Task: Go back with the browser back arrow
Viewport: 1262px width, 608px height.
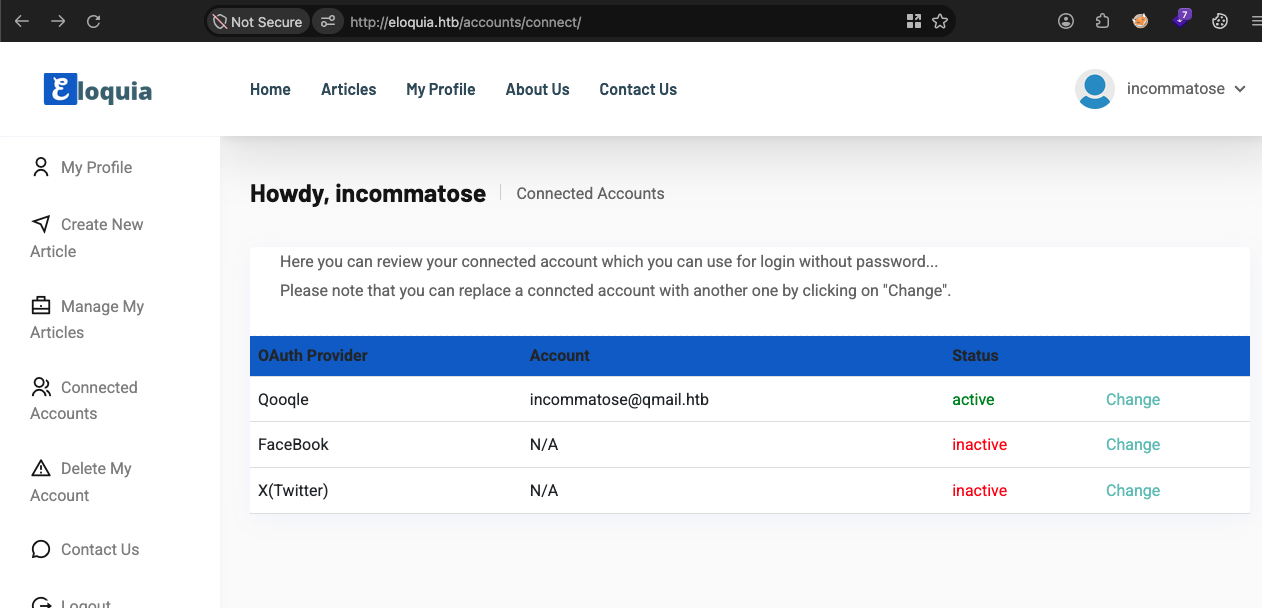Action: (x=21, y=21)
